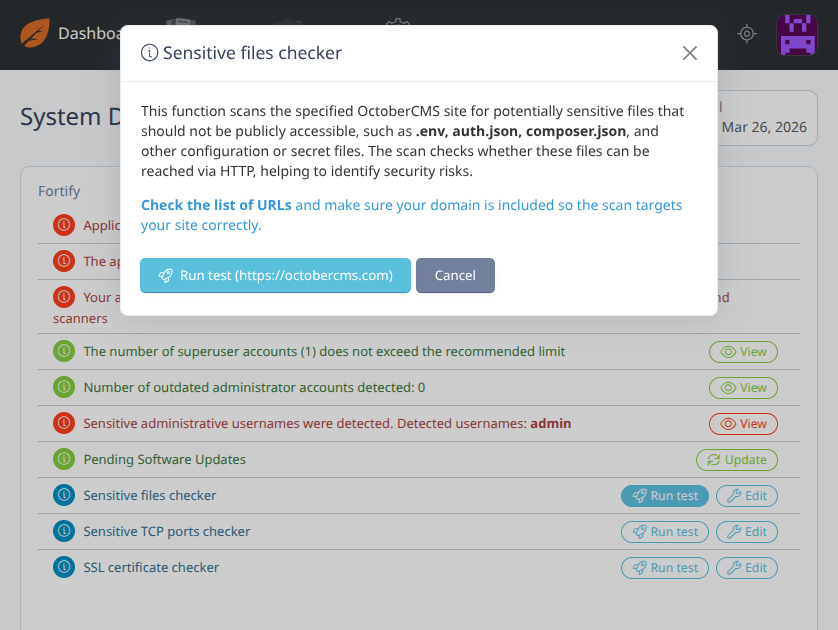Click the crosshair target icon in header
This screenshot has height=630, width=838.
click(747, 34)
